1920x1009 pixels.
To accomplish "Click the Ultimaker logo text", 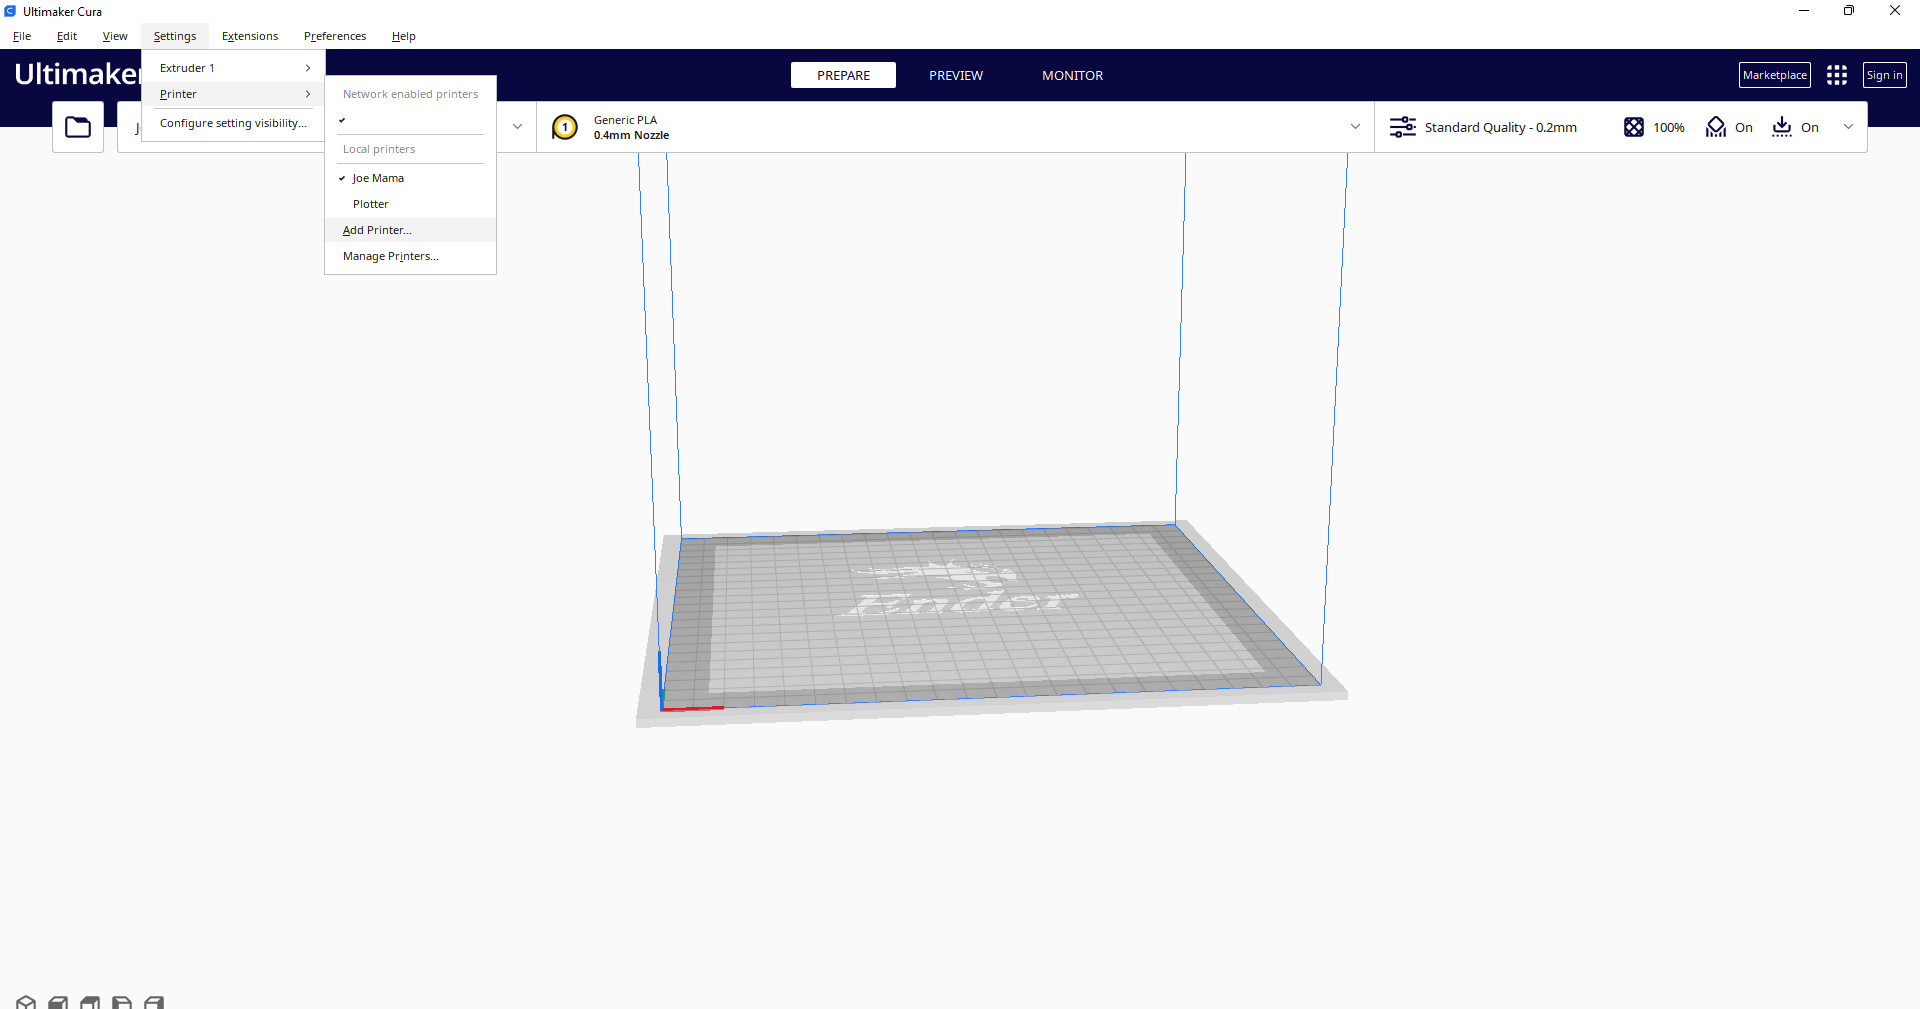I will [77, 74].
